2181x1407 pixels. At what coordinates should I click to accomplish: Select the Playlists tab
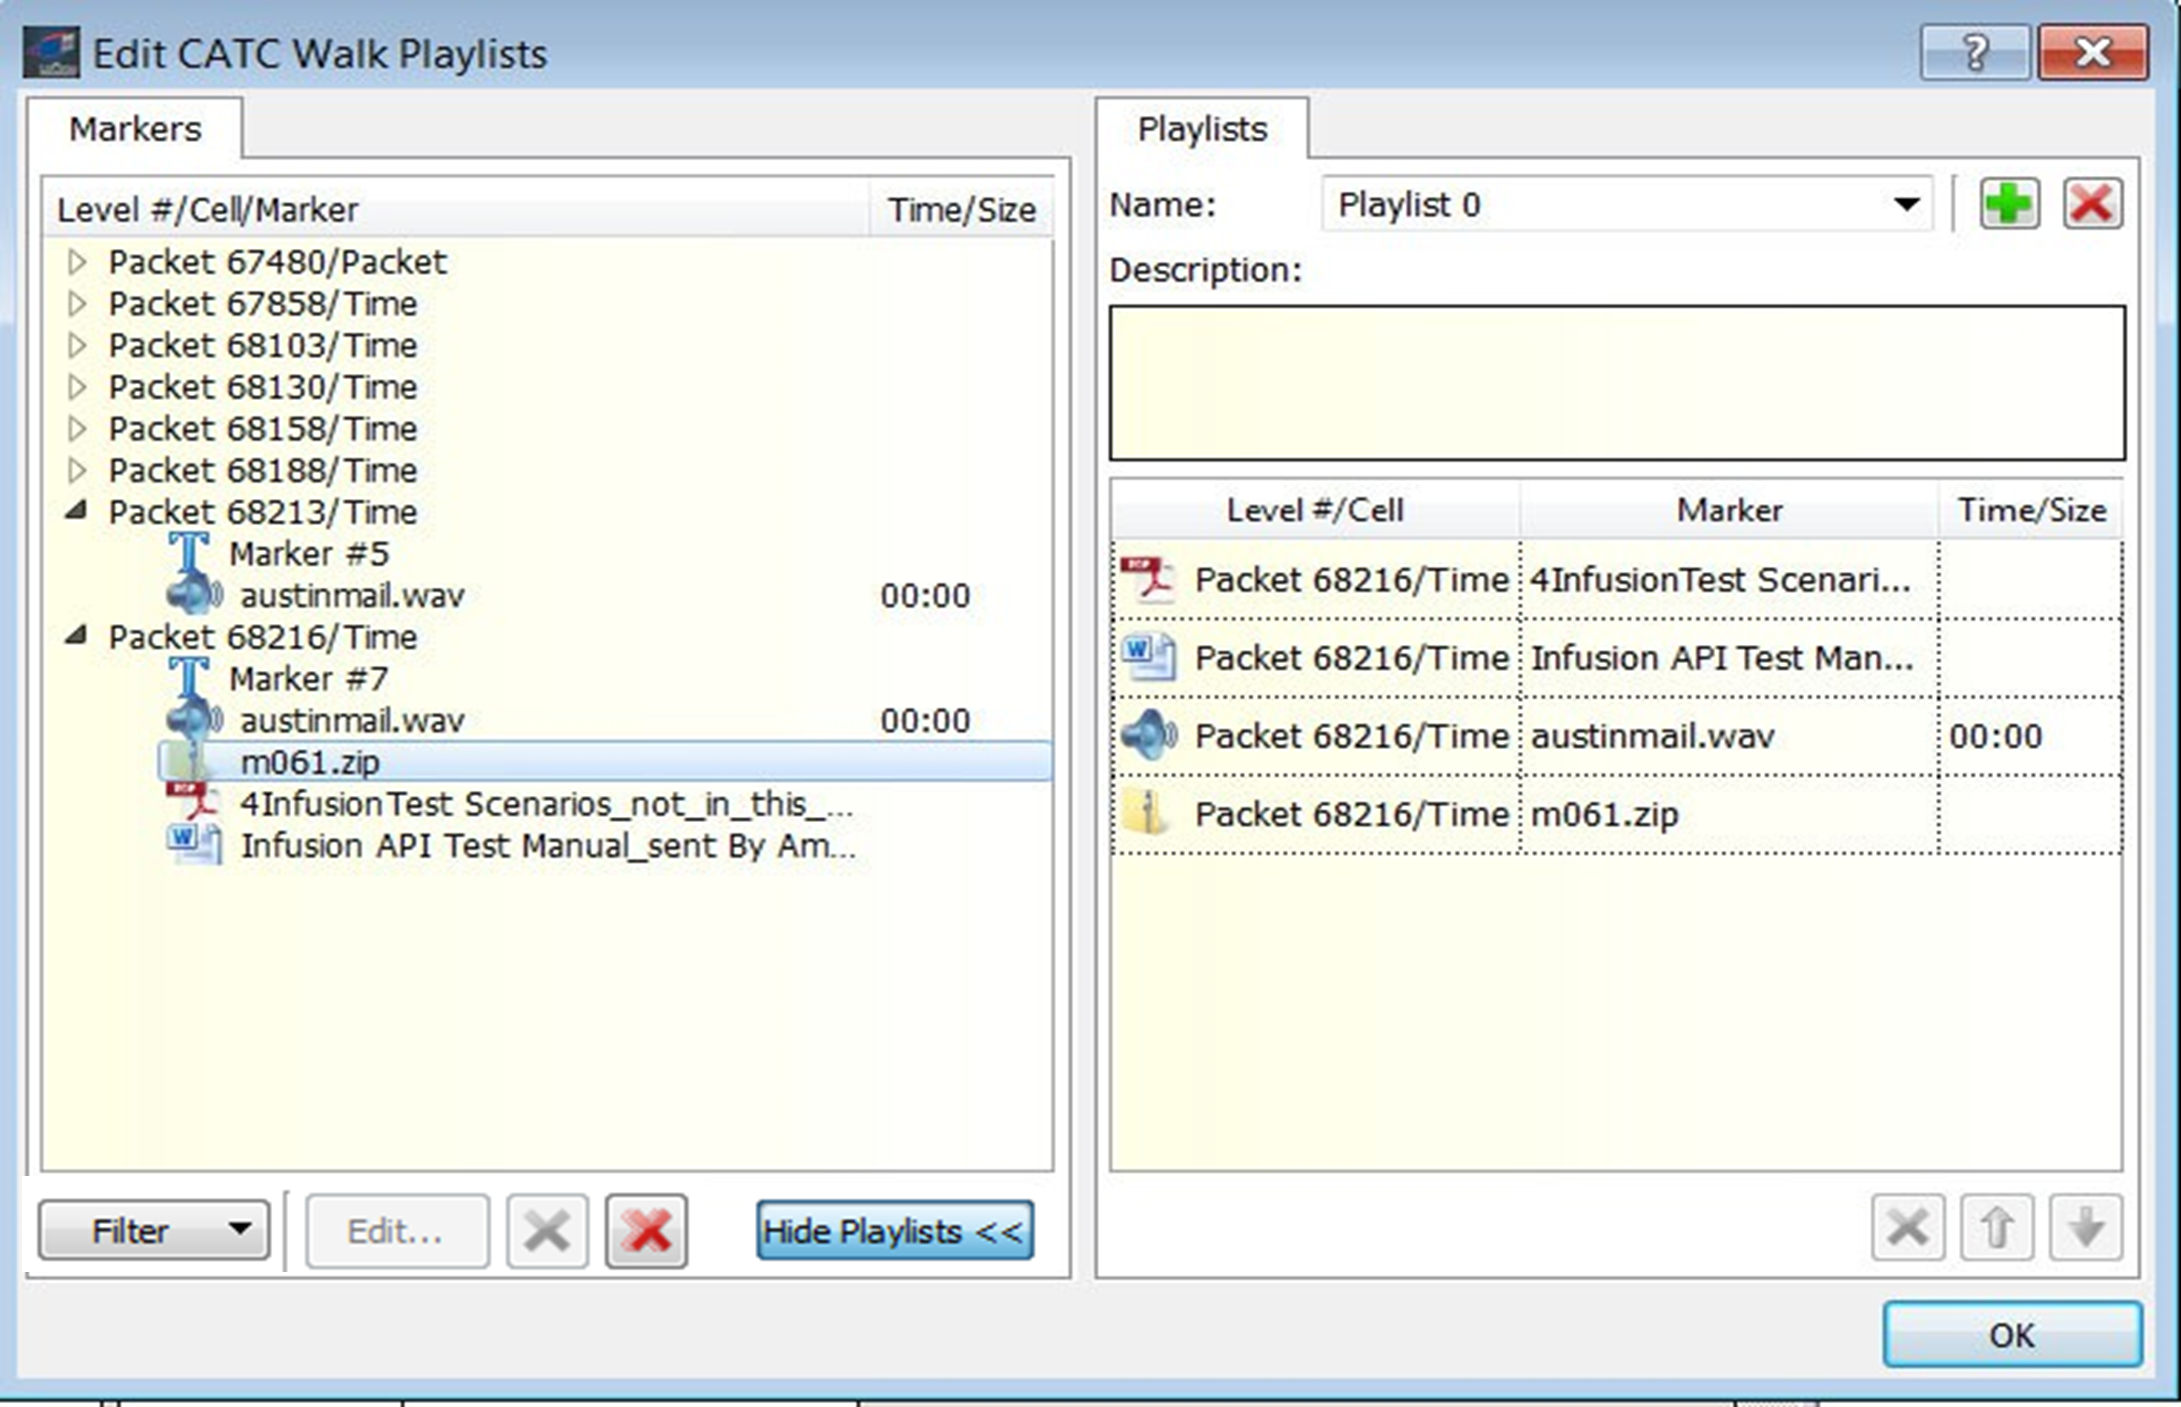1203,129
